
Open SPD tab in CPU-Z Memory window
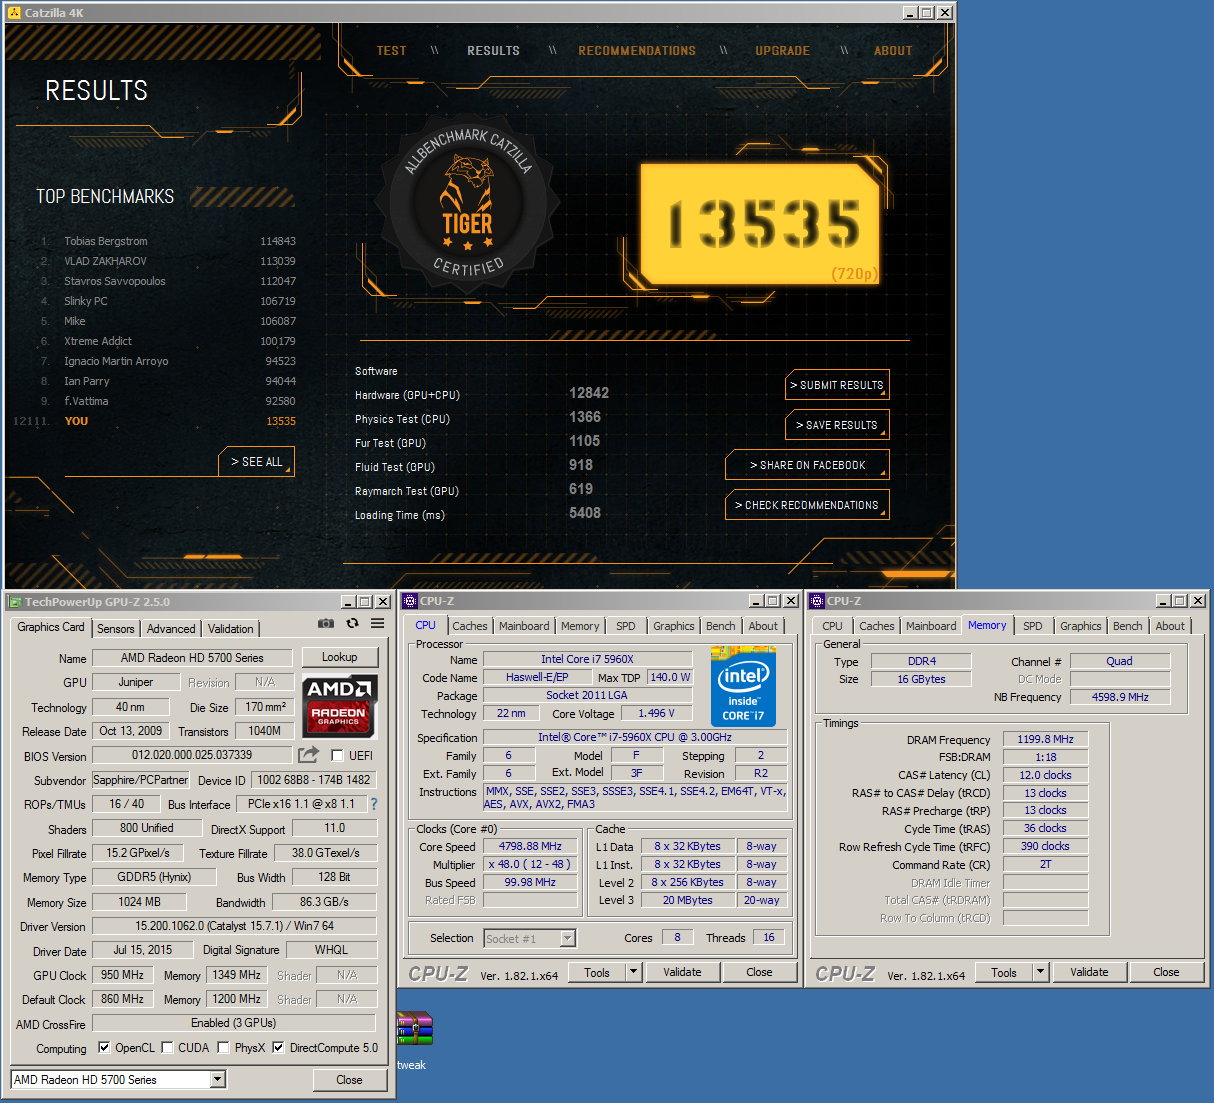point(1033,626)
